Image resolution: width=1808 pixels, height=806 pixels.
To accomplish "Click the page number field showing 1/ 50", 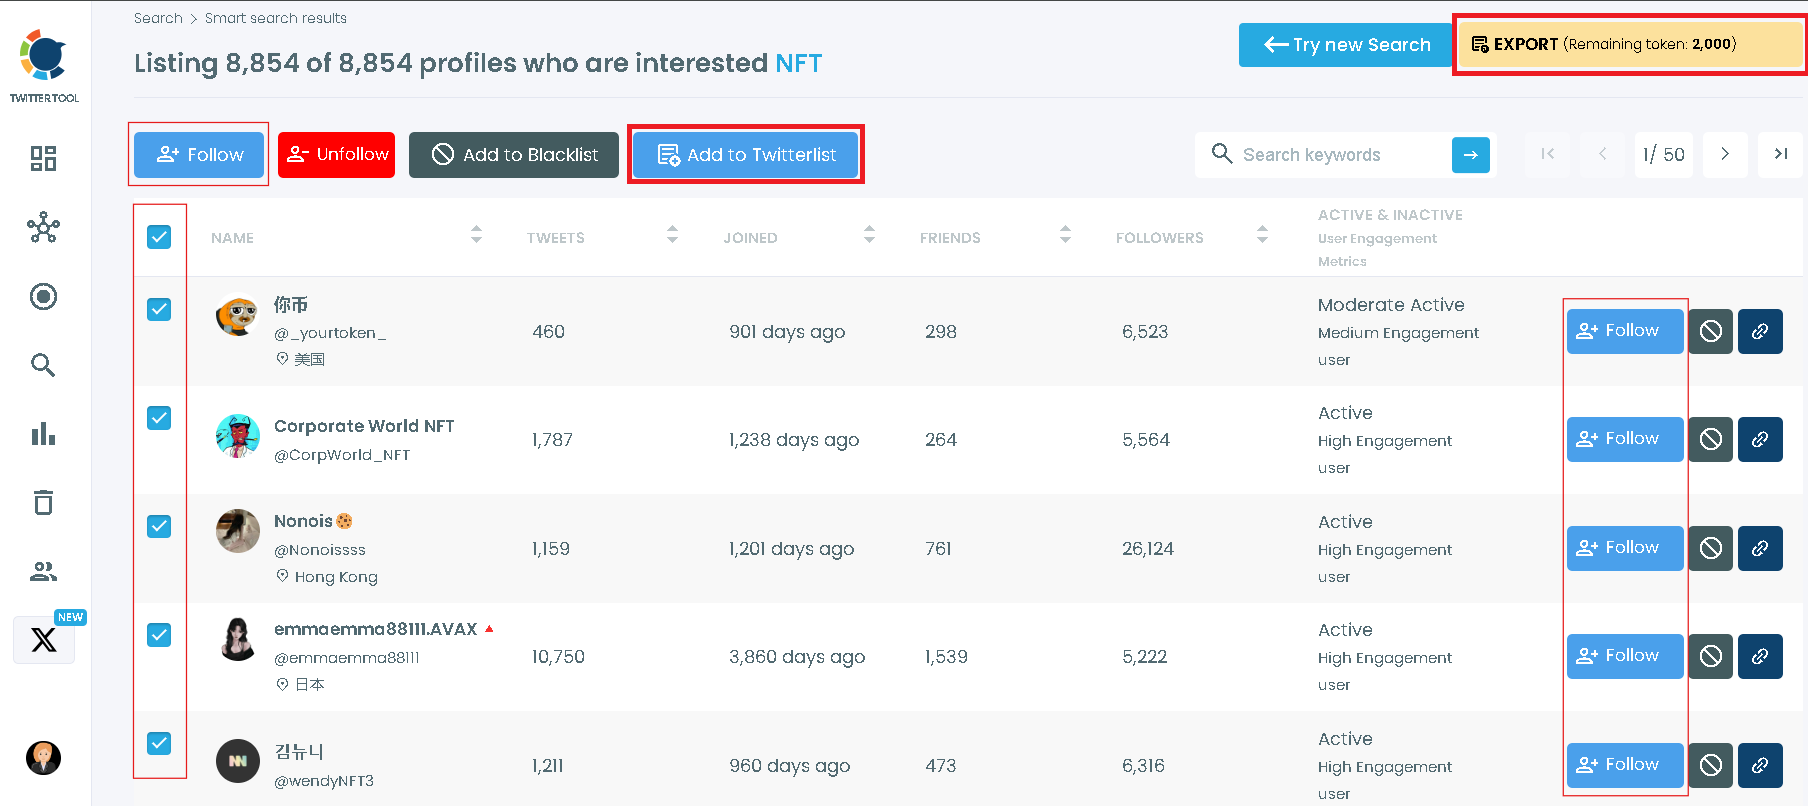I will coord(1664,154).
